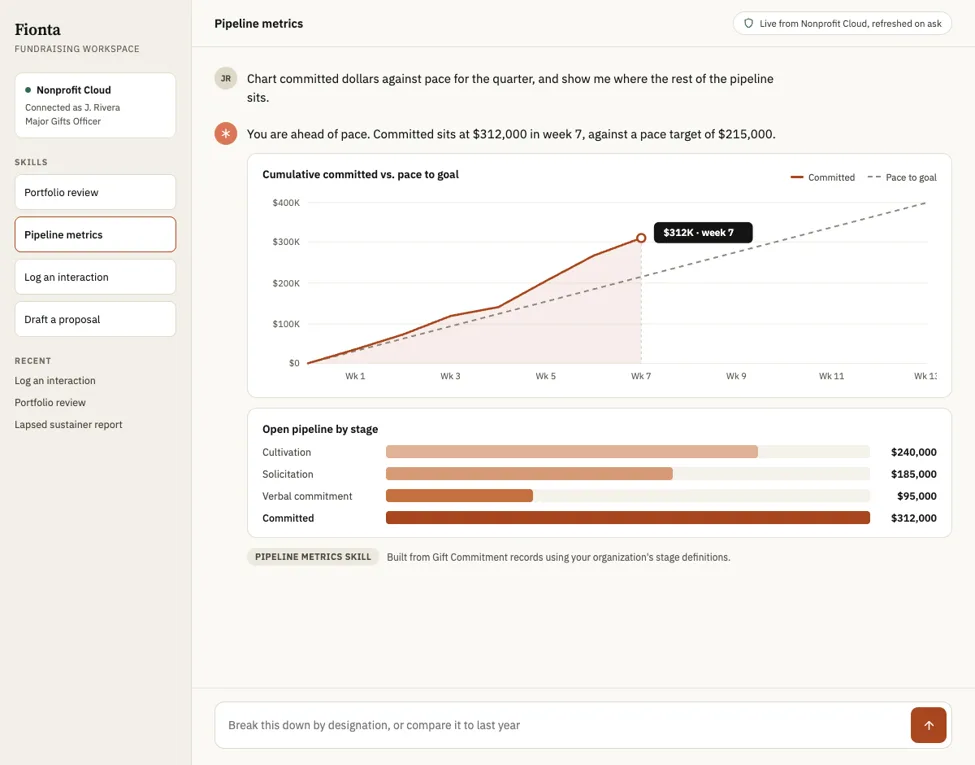Click Cumulative committed vs. pace to goal title
Image resolution: width=975 pixels, height=765 pixels.
coord(361,174)
